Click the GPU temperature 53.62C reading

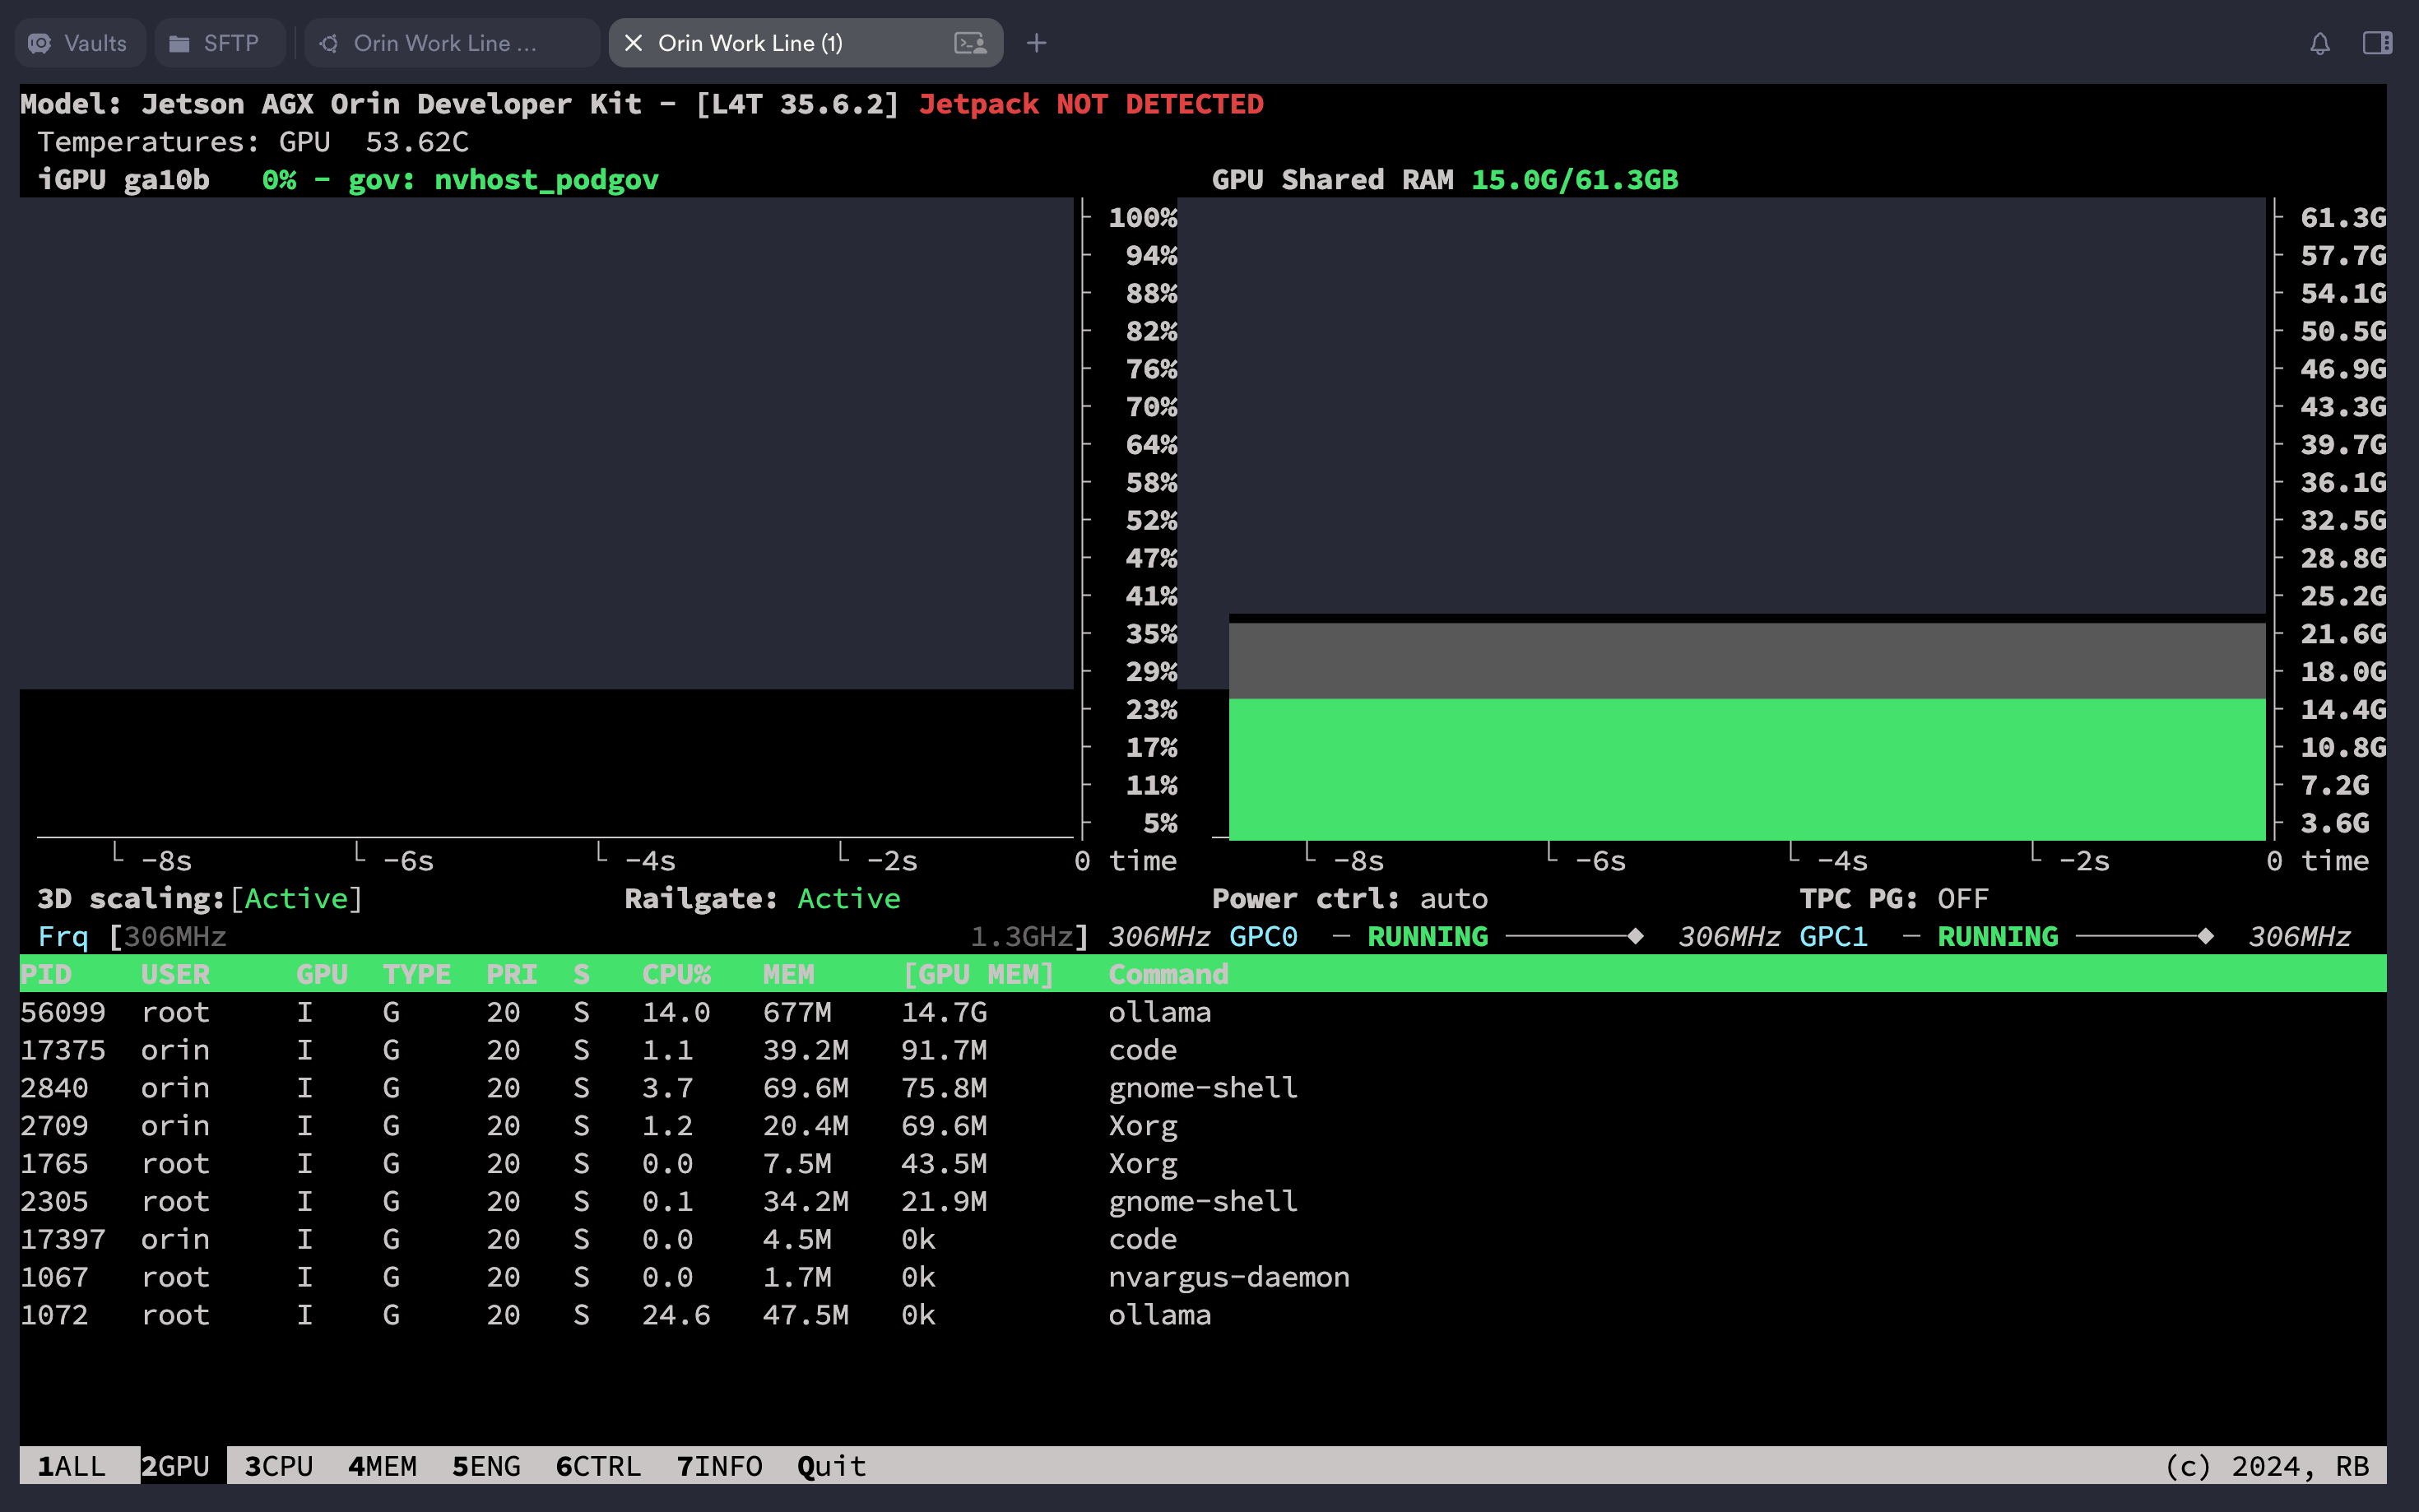[x=416, y=142]
